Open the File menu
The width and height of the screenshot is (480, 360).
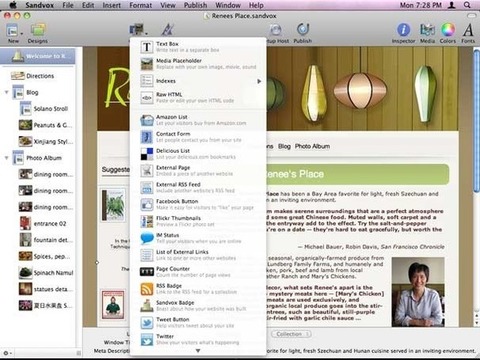[x=68, y=5]
